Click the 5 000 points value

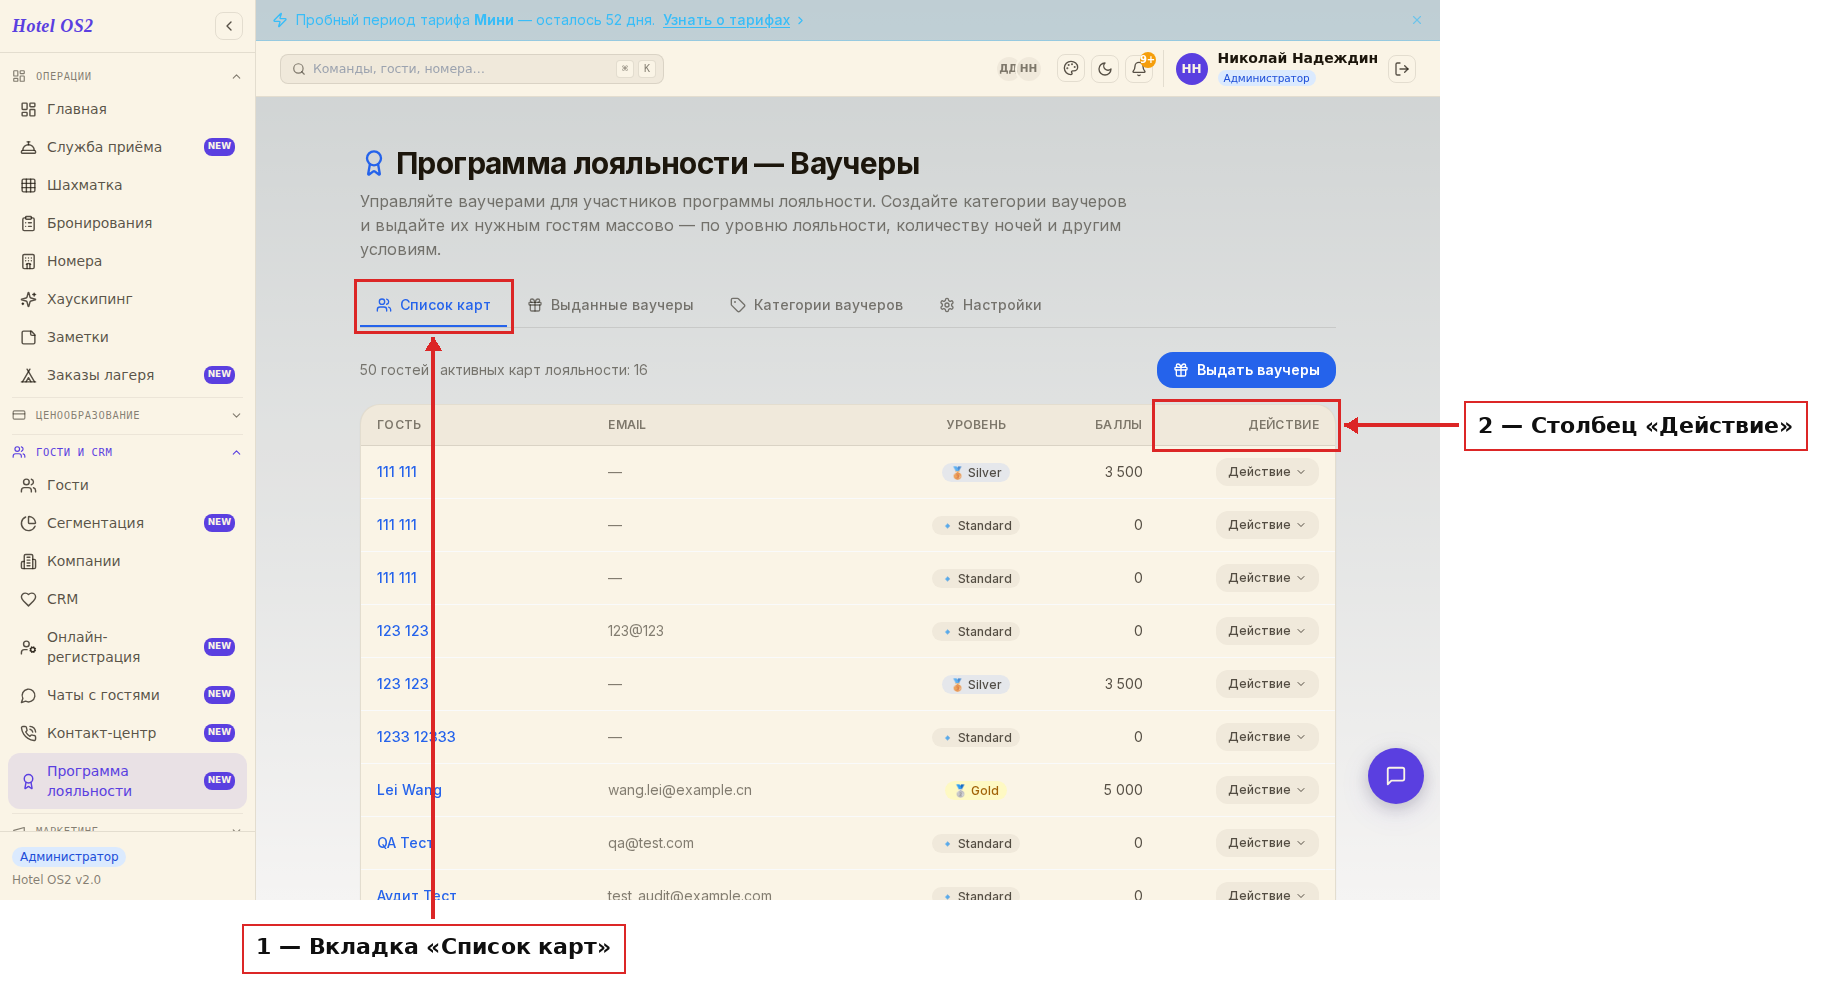coord(1123,790)
